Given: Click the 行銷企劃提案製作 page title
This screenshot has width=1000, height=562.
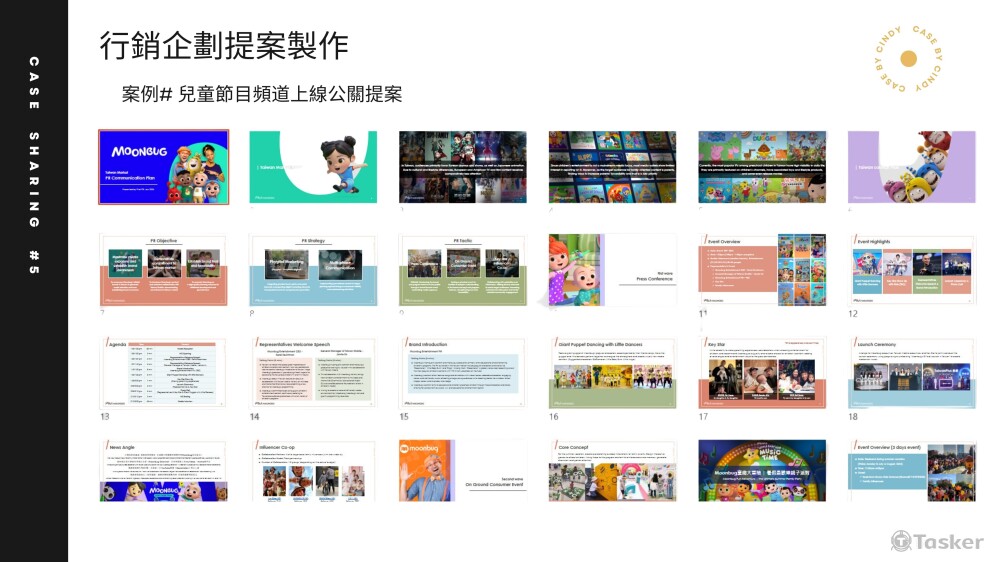Looking at the screenshot, I should 224,46.
